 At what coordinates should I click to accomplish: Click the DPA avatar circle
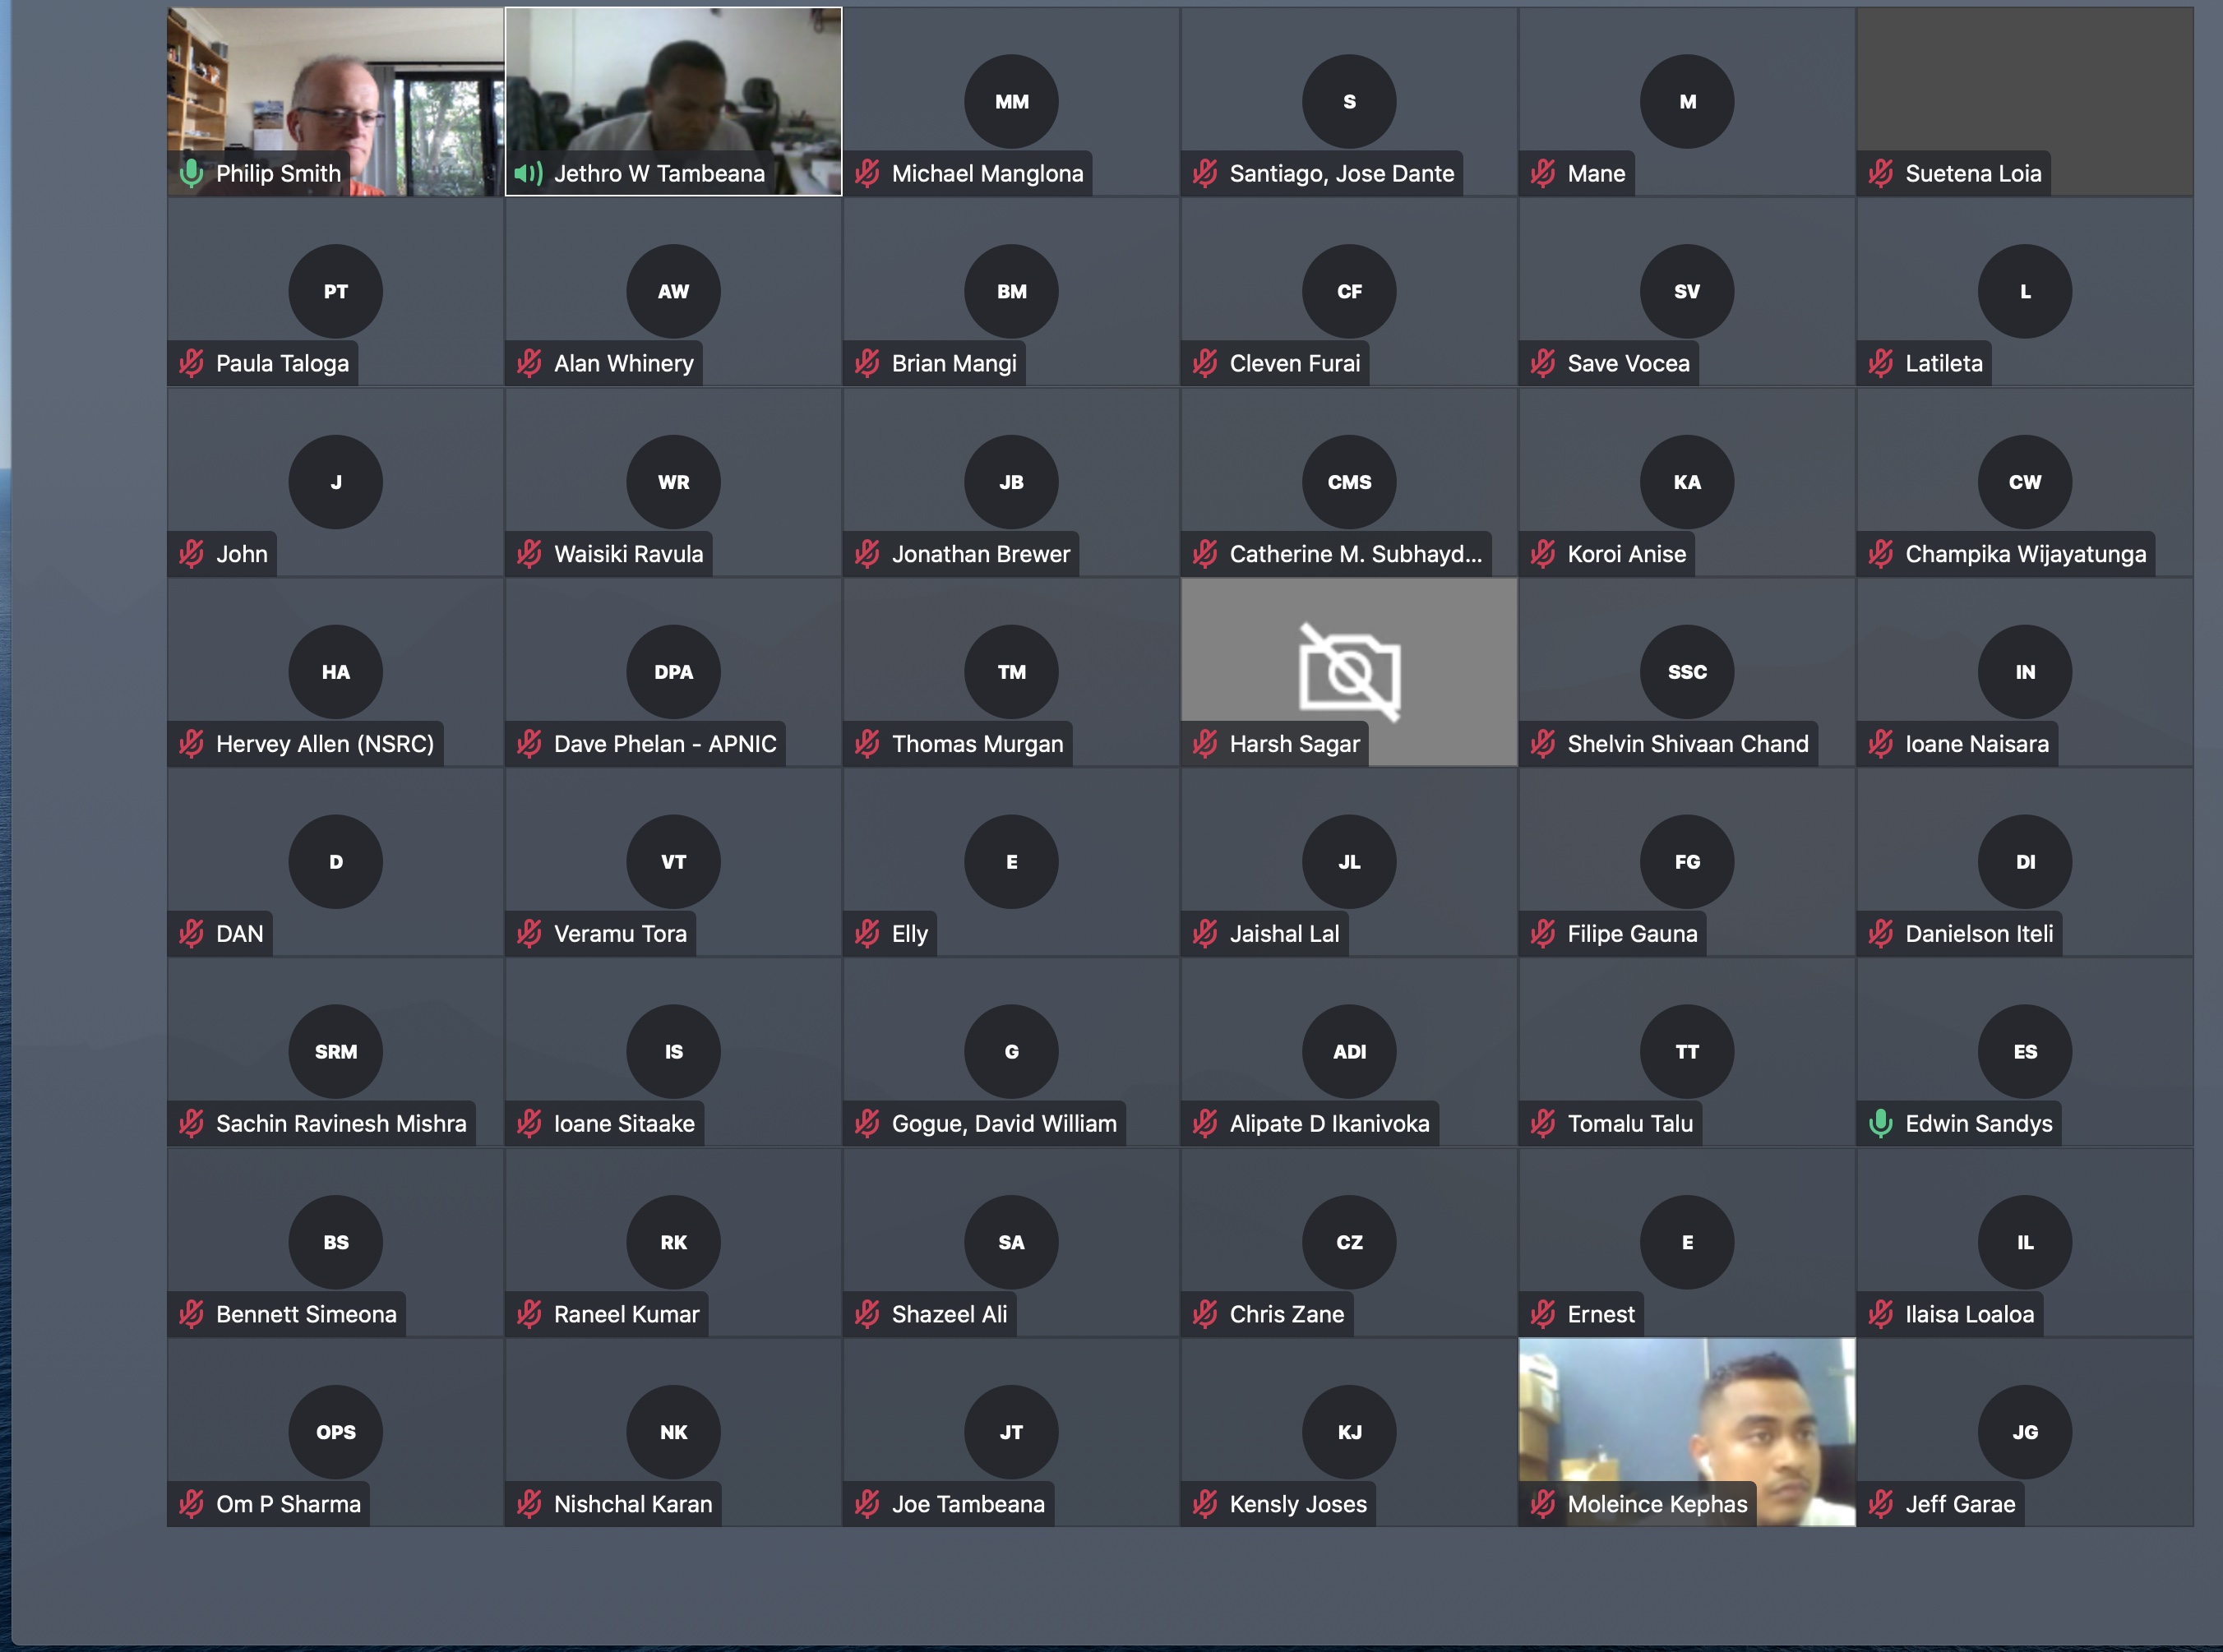point(673,671)
